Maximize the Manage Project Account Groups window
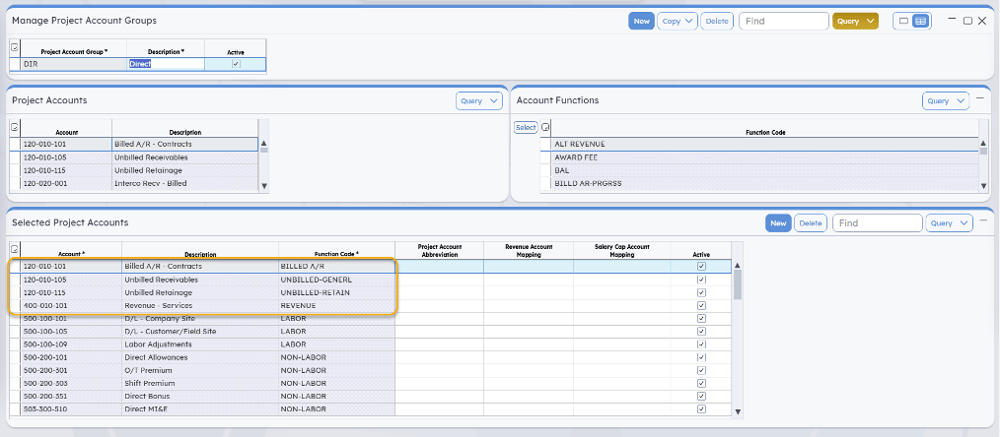The width and height of the screenshot is (1000, 437). [x=967, y=21]
